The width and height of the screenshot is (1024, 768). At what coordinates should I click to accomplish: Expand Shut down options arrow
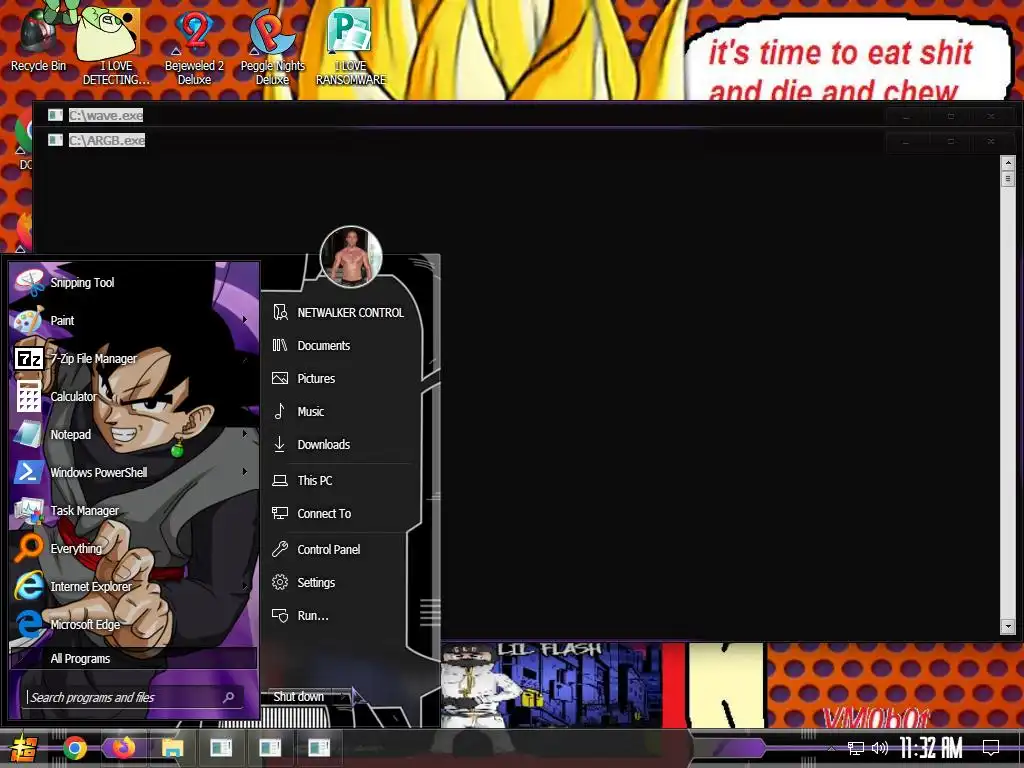(x=344, y=697)
